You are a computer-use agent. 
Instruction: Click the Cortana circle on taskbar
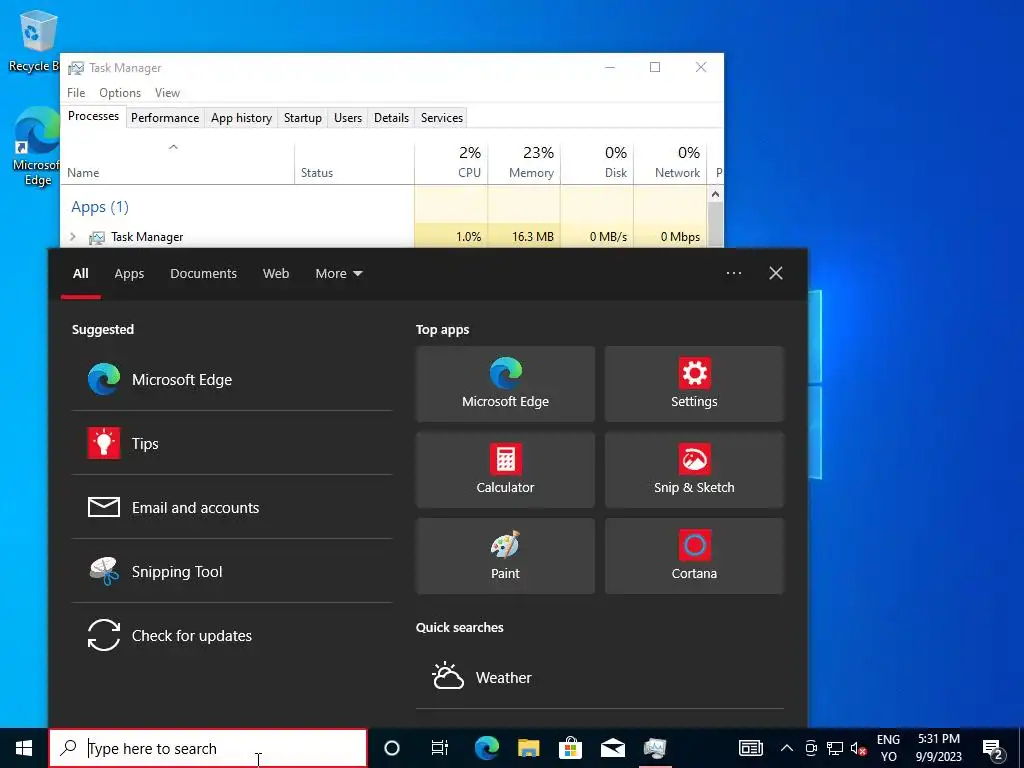pyautogui.click(x=392, y=748)
